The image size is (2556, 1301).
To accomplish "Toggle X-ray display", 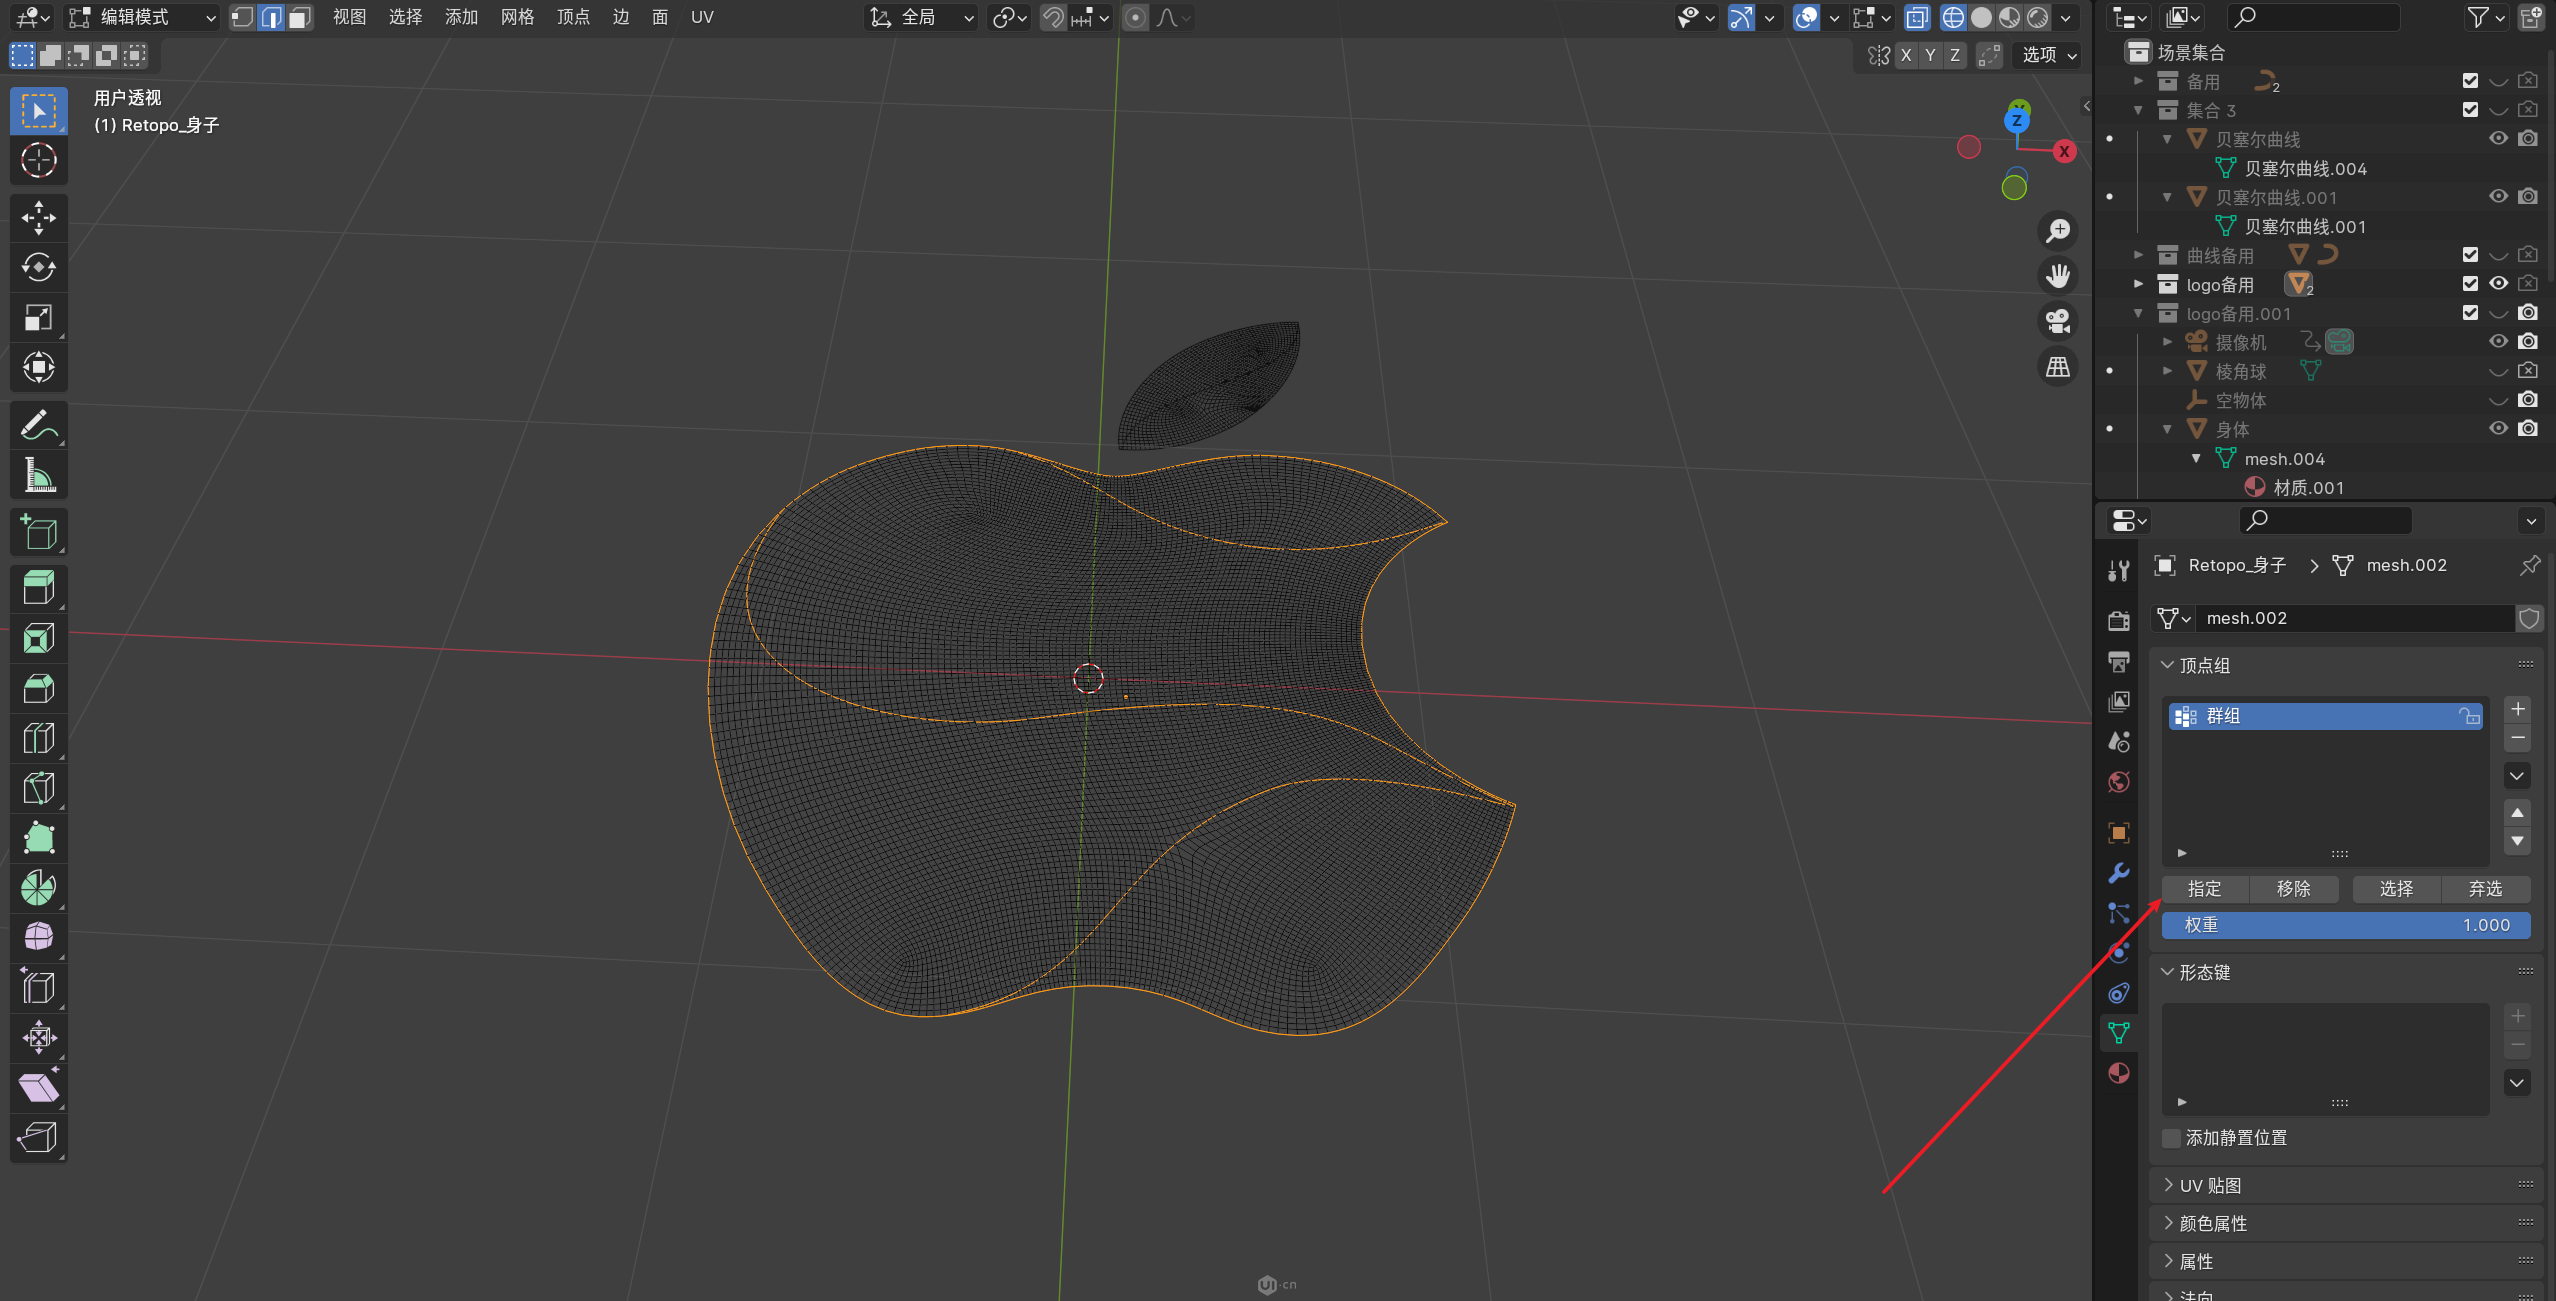I will tap(1916, 17).
